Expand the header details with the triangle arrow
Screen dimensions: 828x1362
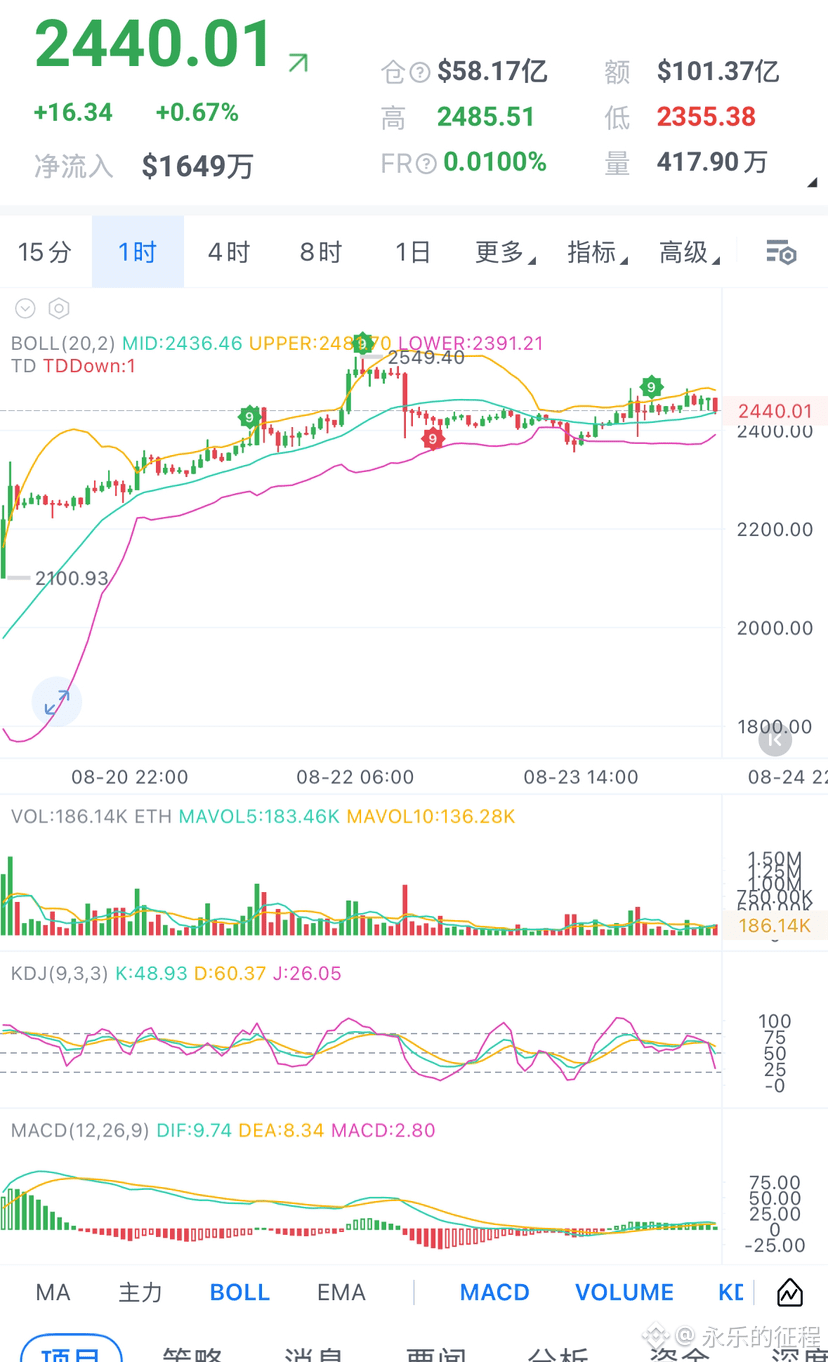pos(812,183)
